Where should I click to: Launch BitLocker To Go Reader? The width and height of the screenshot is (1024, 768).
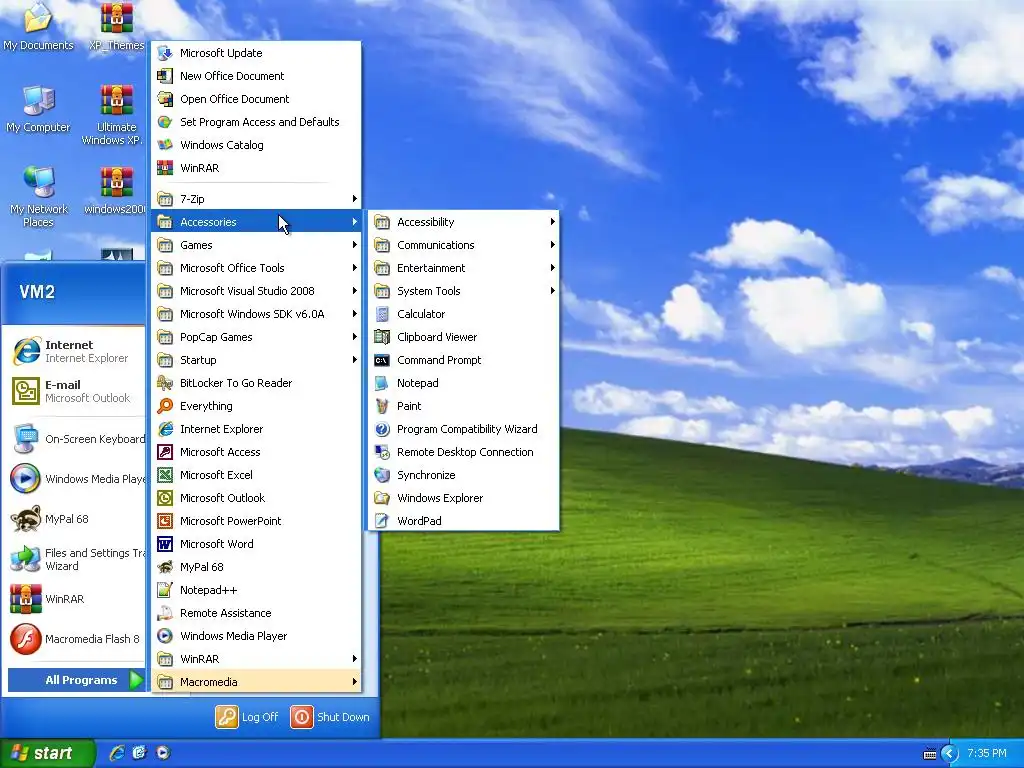coord(256,383)
